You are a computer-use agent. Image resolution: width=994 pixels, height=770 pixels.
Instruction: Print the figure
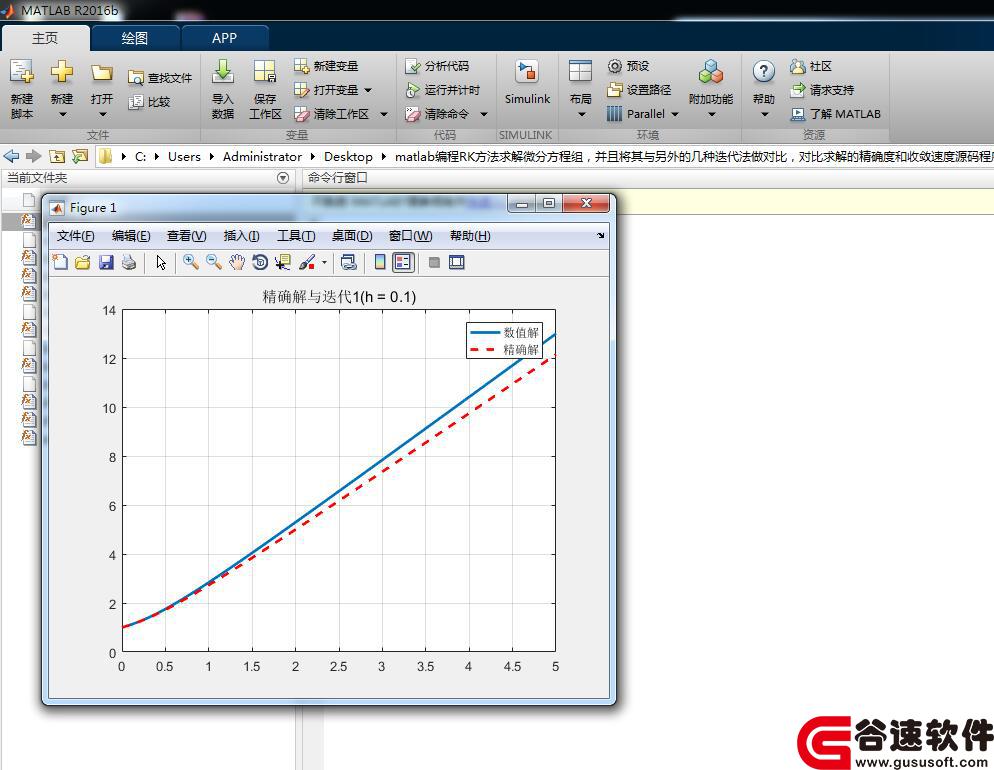point(129,262)
